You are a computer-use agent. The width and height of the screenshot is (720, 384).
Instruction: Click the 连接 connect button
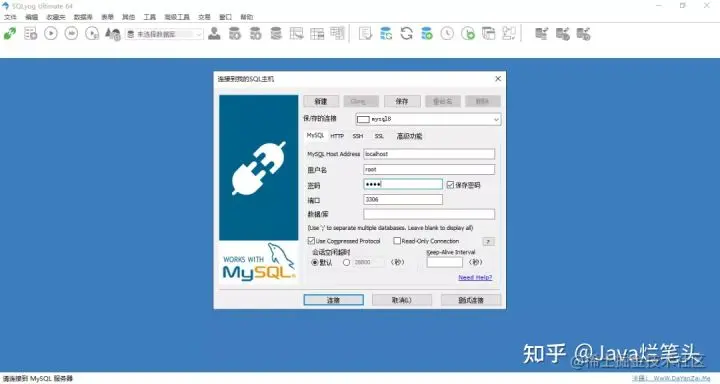point(333,300)
